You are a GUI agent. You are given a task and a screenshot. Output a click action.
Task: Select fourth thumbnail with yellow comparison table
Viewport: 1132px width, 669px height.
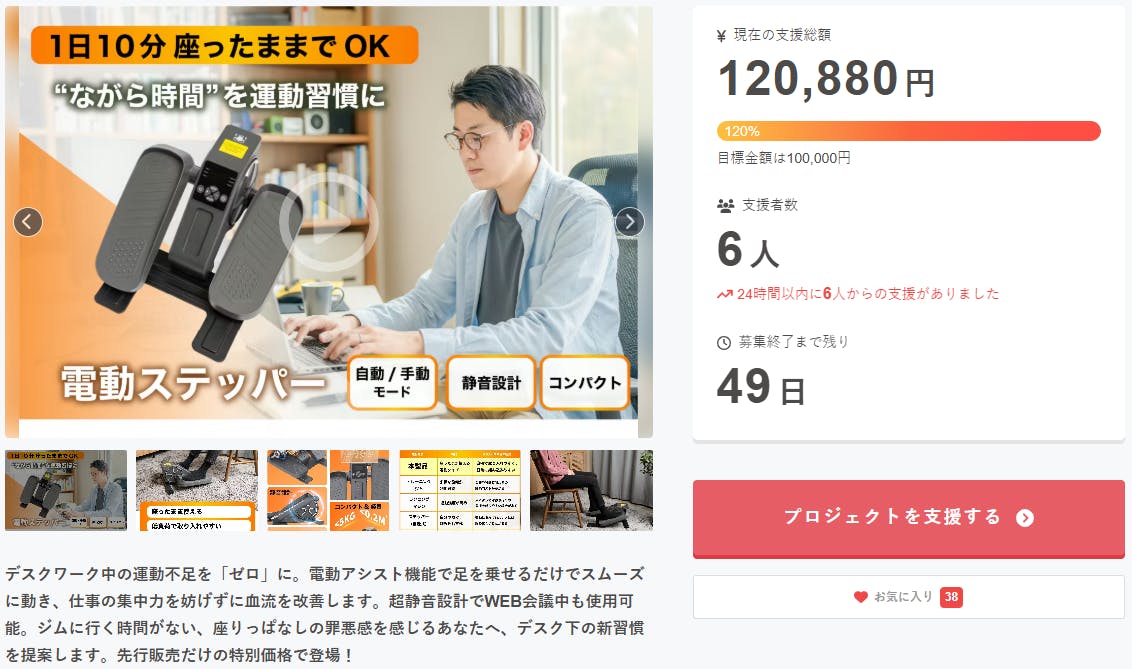pyautogui.click(x=460, y=491)
